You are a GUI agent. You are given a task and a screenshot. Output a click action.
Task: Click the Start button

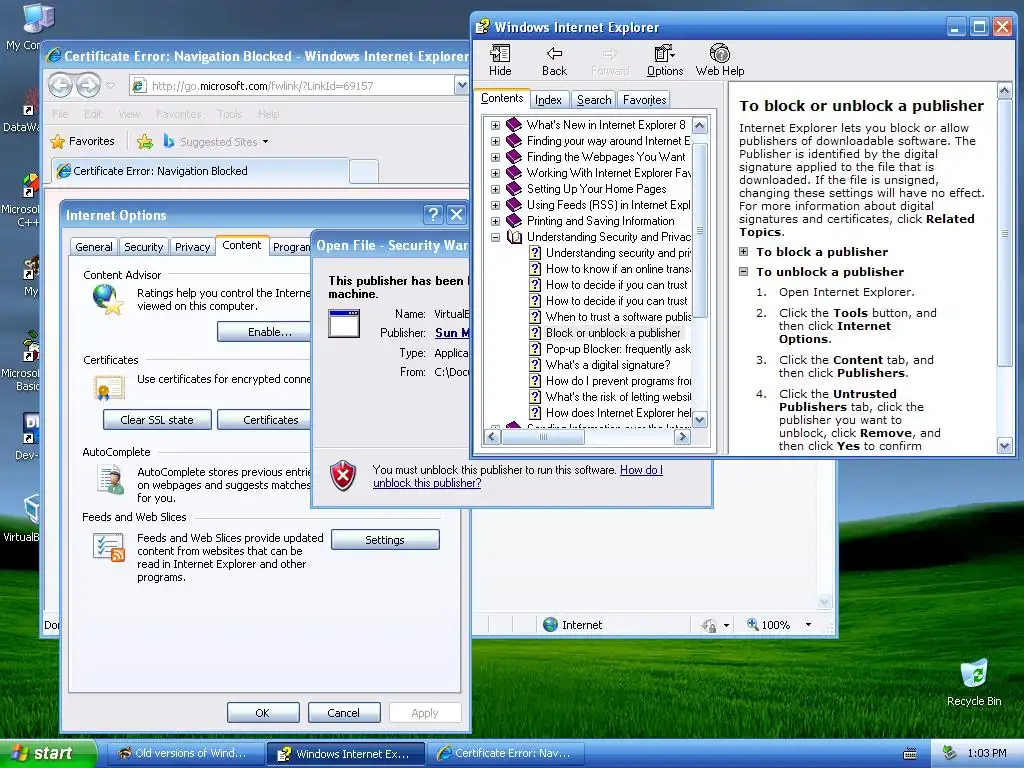[x=47, y=753]
